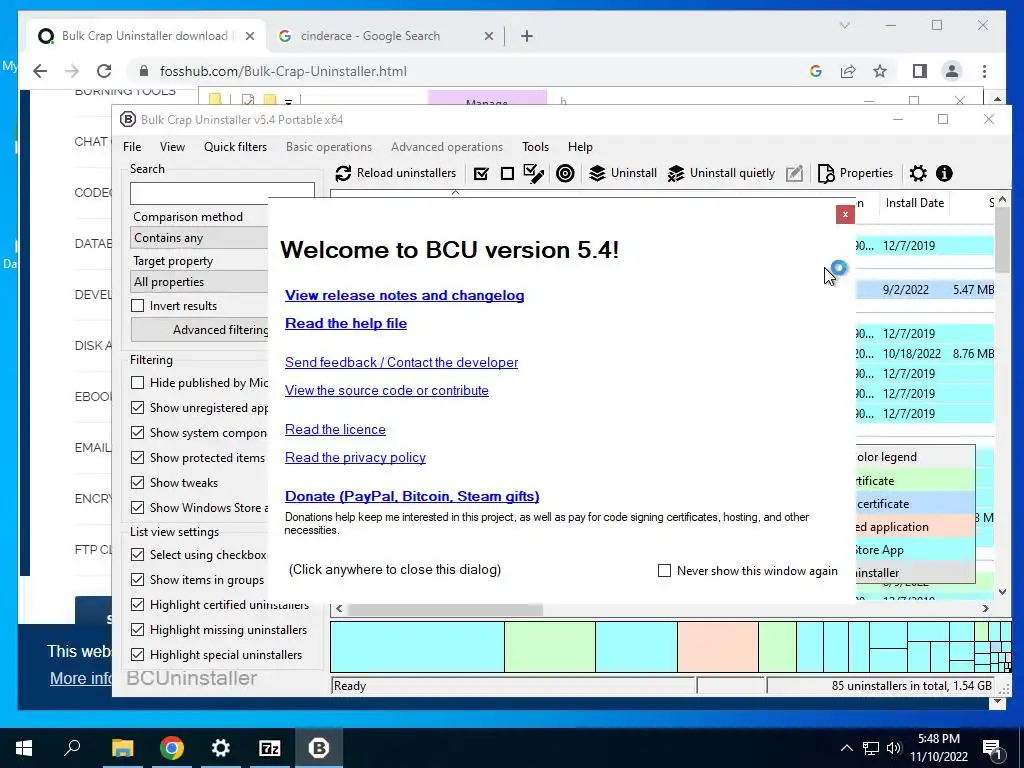The width and height of the screenshot is (1024, 768).
Task: Open the View menu
Action: 172,147
